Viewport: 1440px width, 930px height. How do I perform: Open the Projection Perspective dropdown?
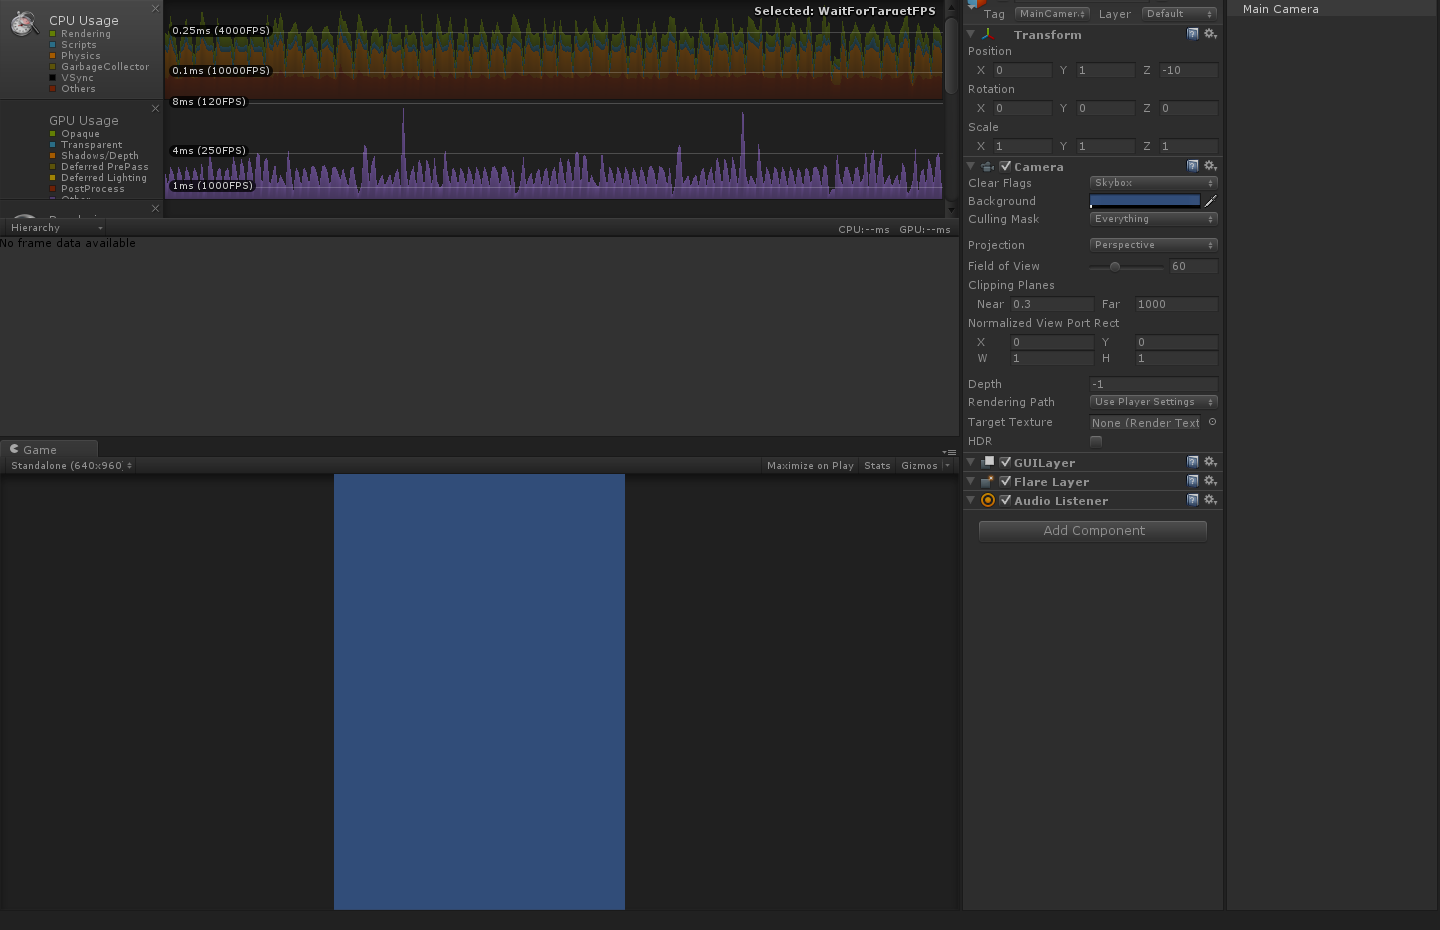click(x=1153, y=245)
